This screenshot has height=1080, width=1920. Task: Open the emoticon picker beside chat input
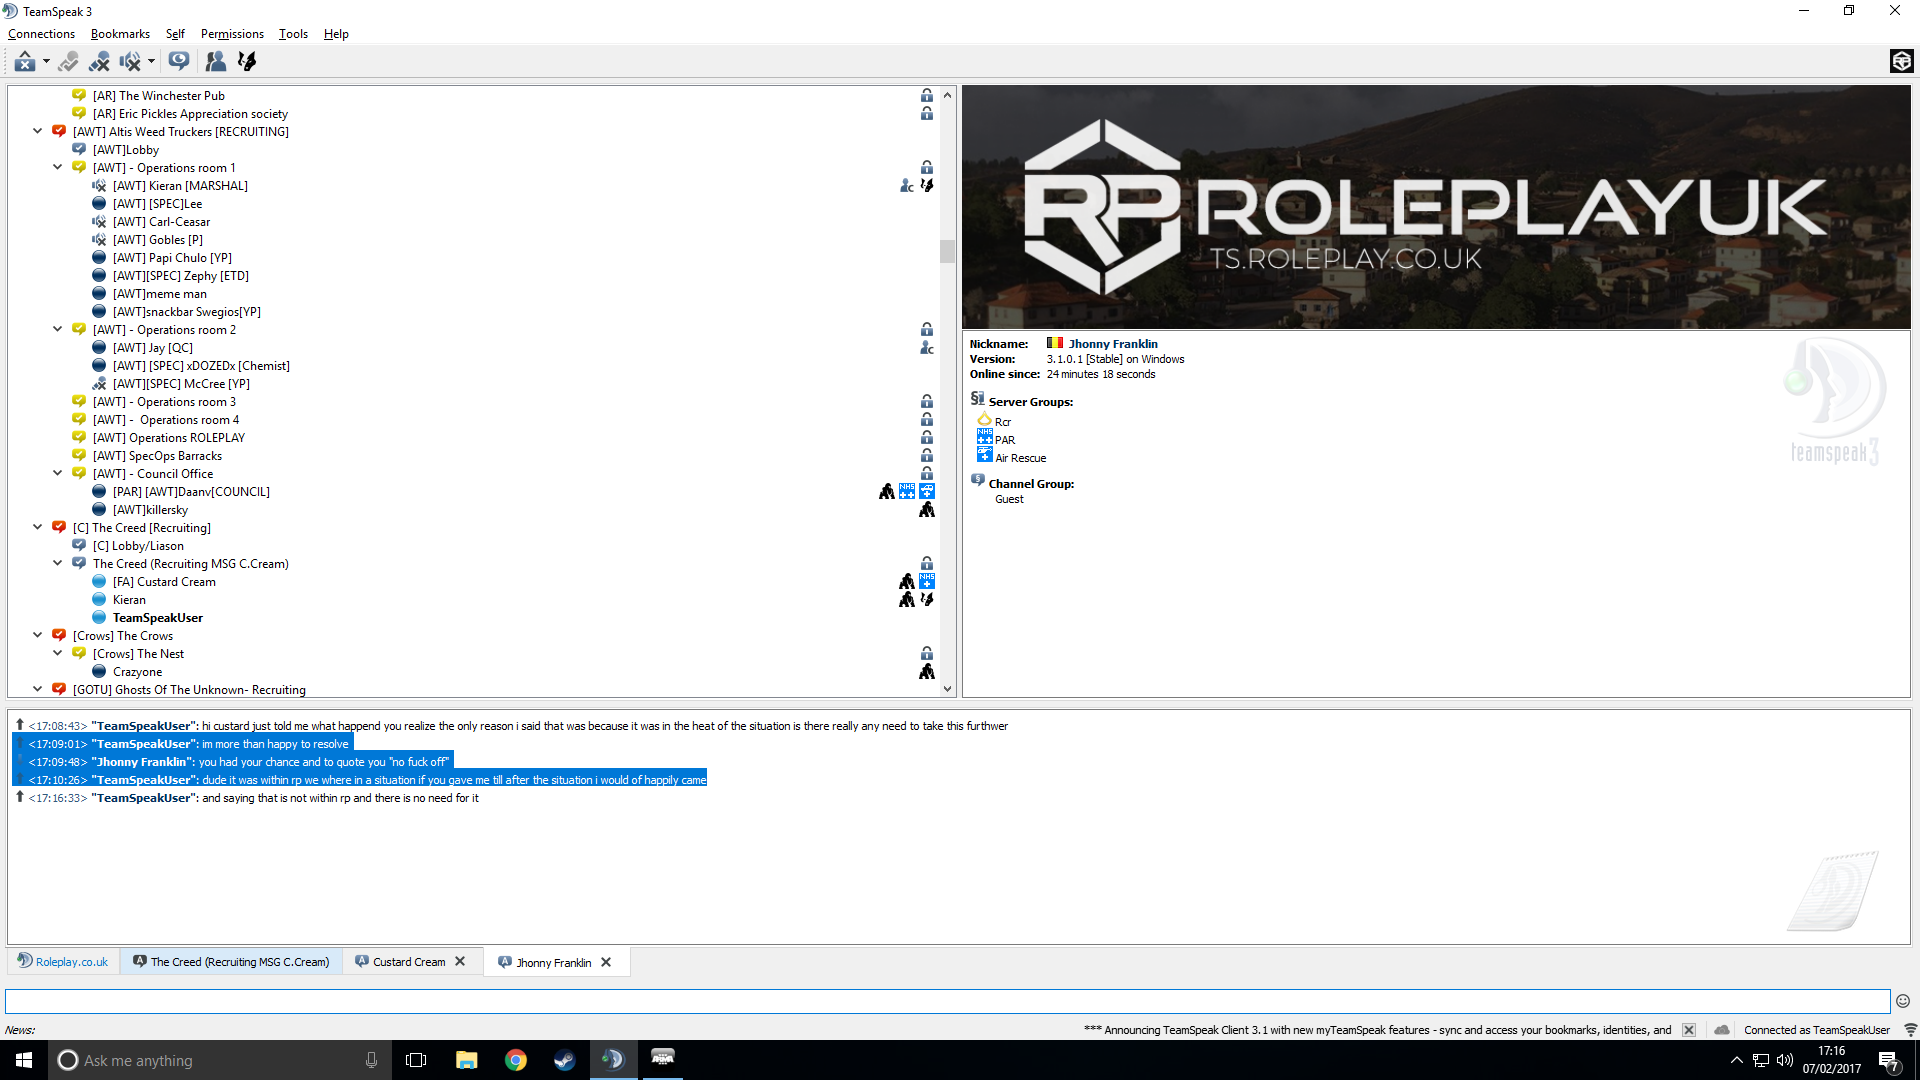[x=1903, y=1001]
